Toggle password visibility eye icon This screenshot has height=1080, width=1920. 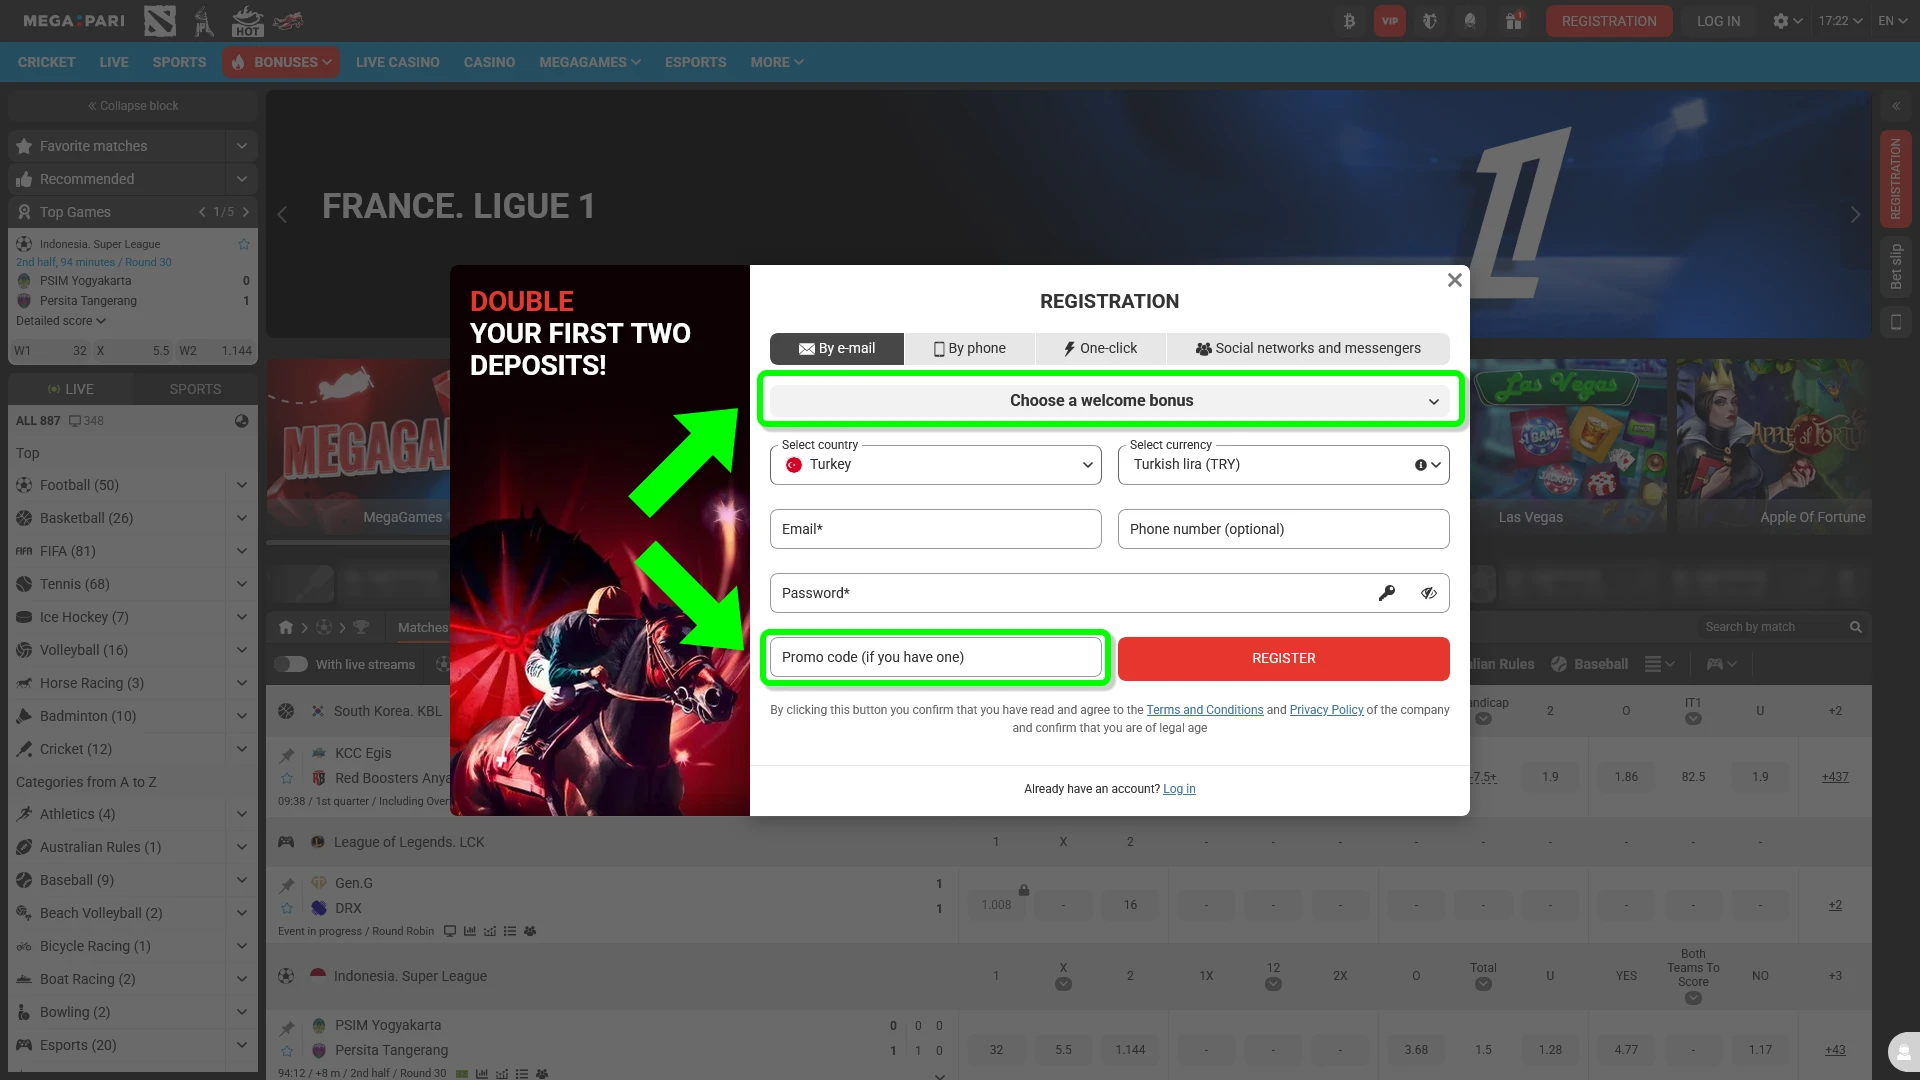coord(1429,593)
